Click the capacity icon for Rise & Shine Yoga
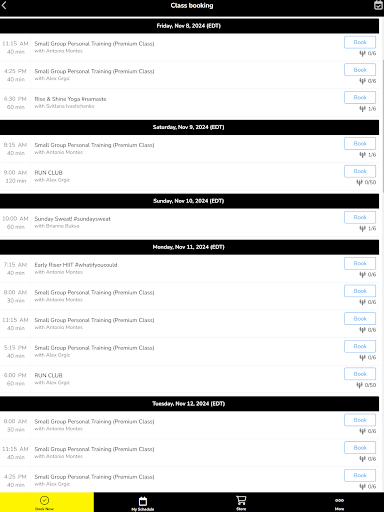The width and height of the screenshot is (384, 512). click(362, 108)
